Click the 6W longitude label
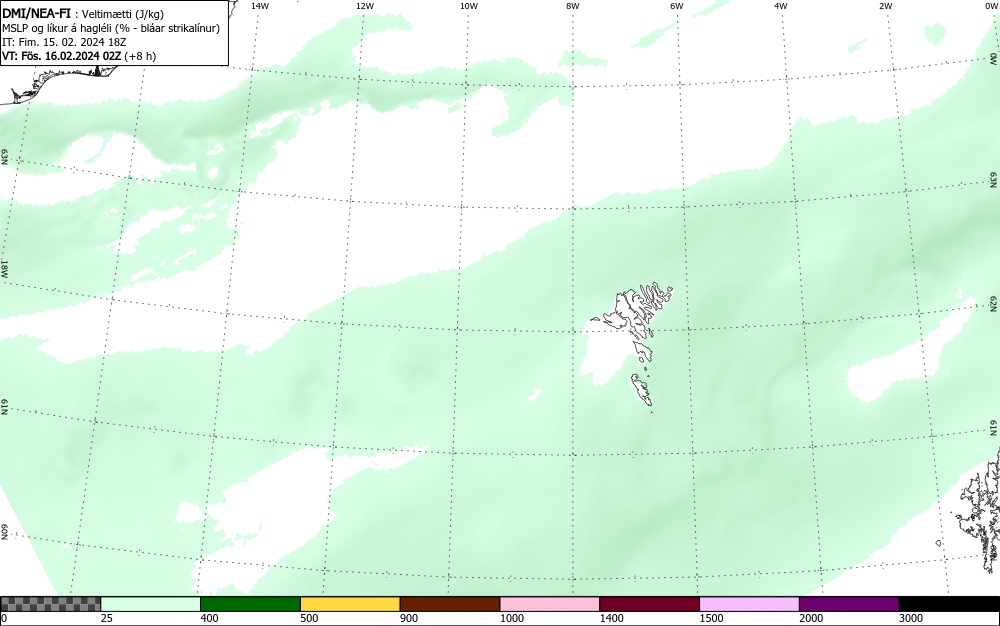 [x=677, y=6]
